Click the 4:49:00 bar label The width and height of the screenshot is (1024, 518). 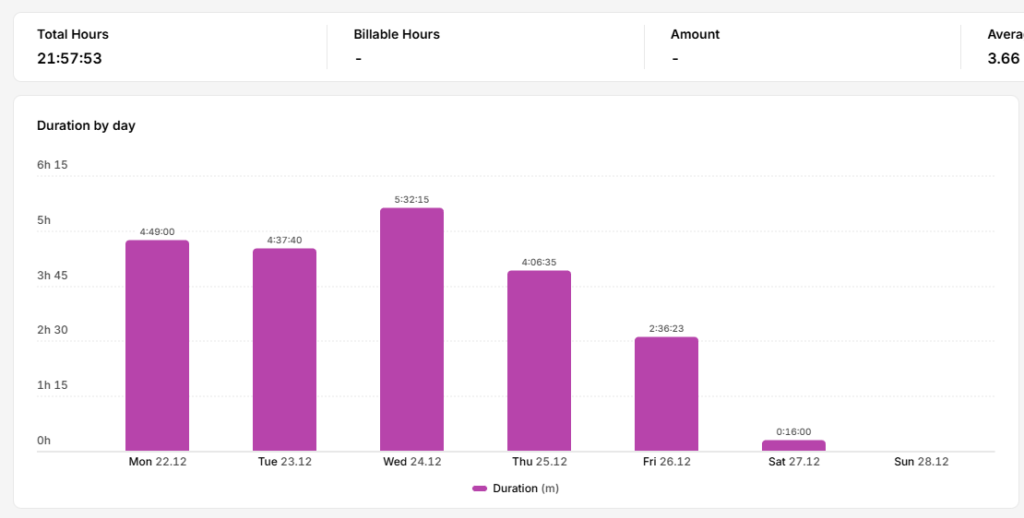(x=157, y=232)
